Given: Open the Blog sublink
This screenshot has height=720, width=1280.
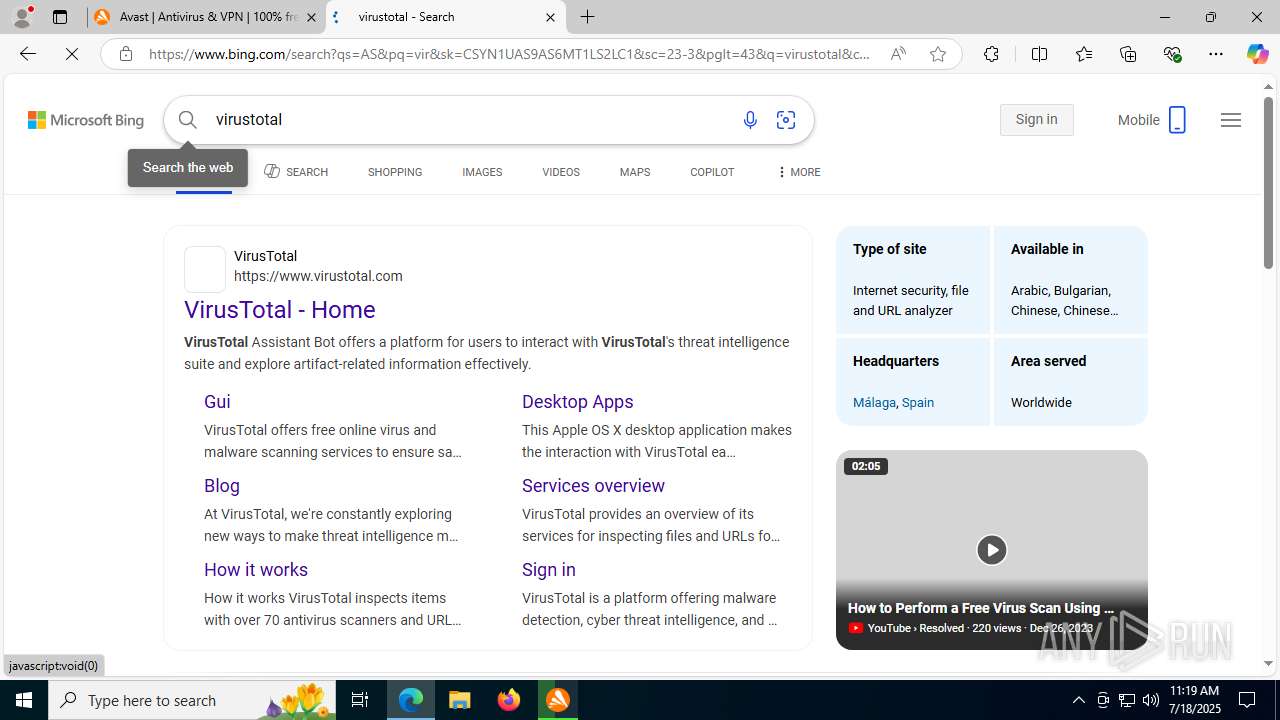Looking at the screenshot, I should click(222, 486).
